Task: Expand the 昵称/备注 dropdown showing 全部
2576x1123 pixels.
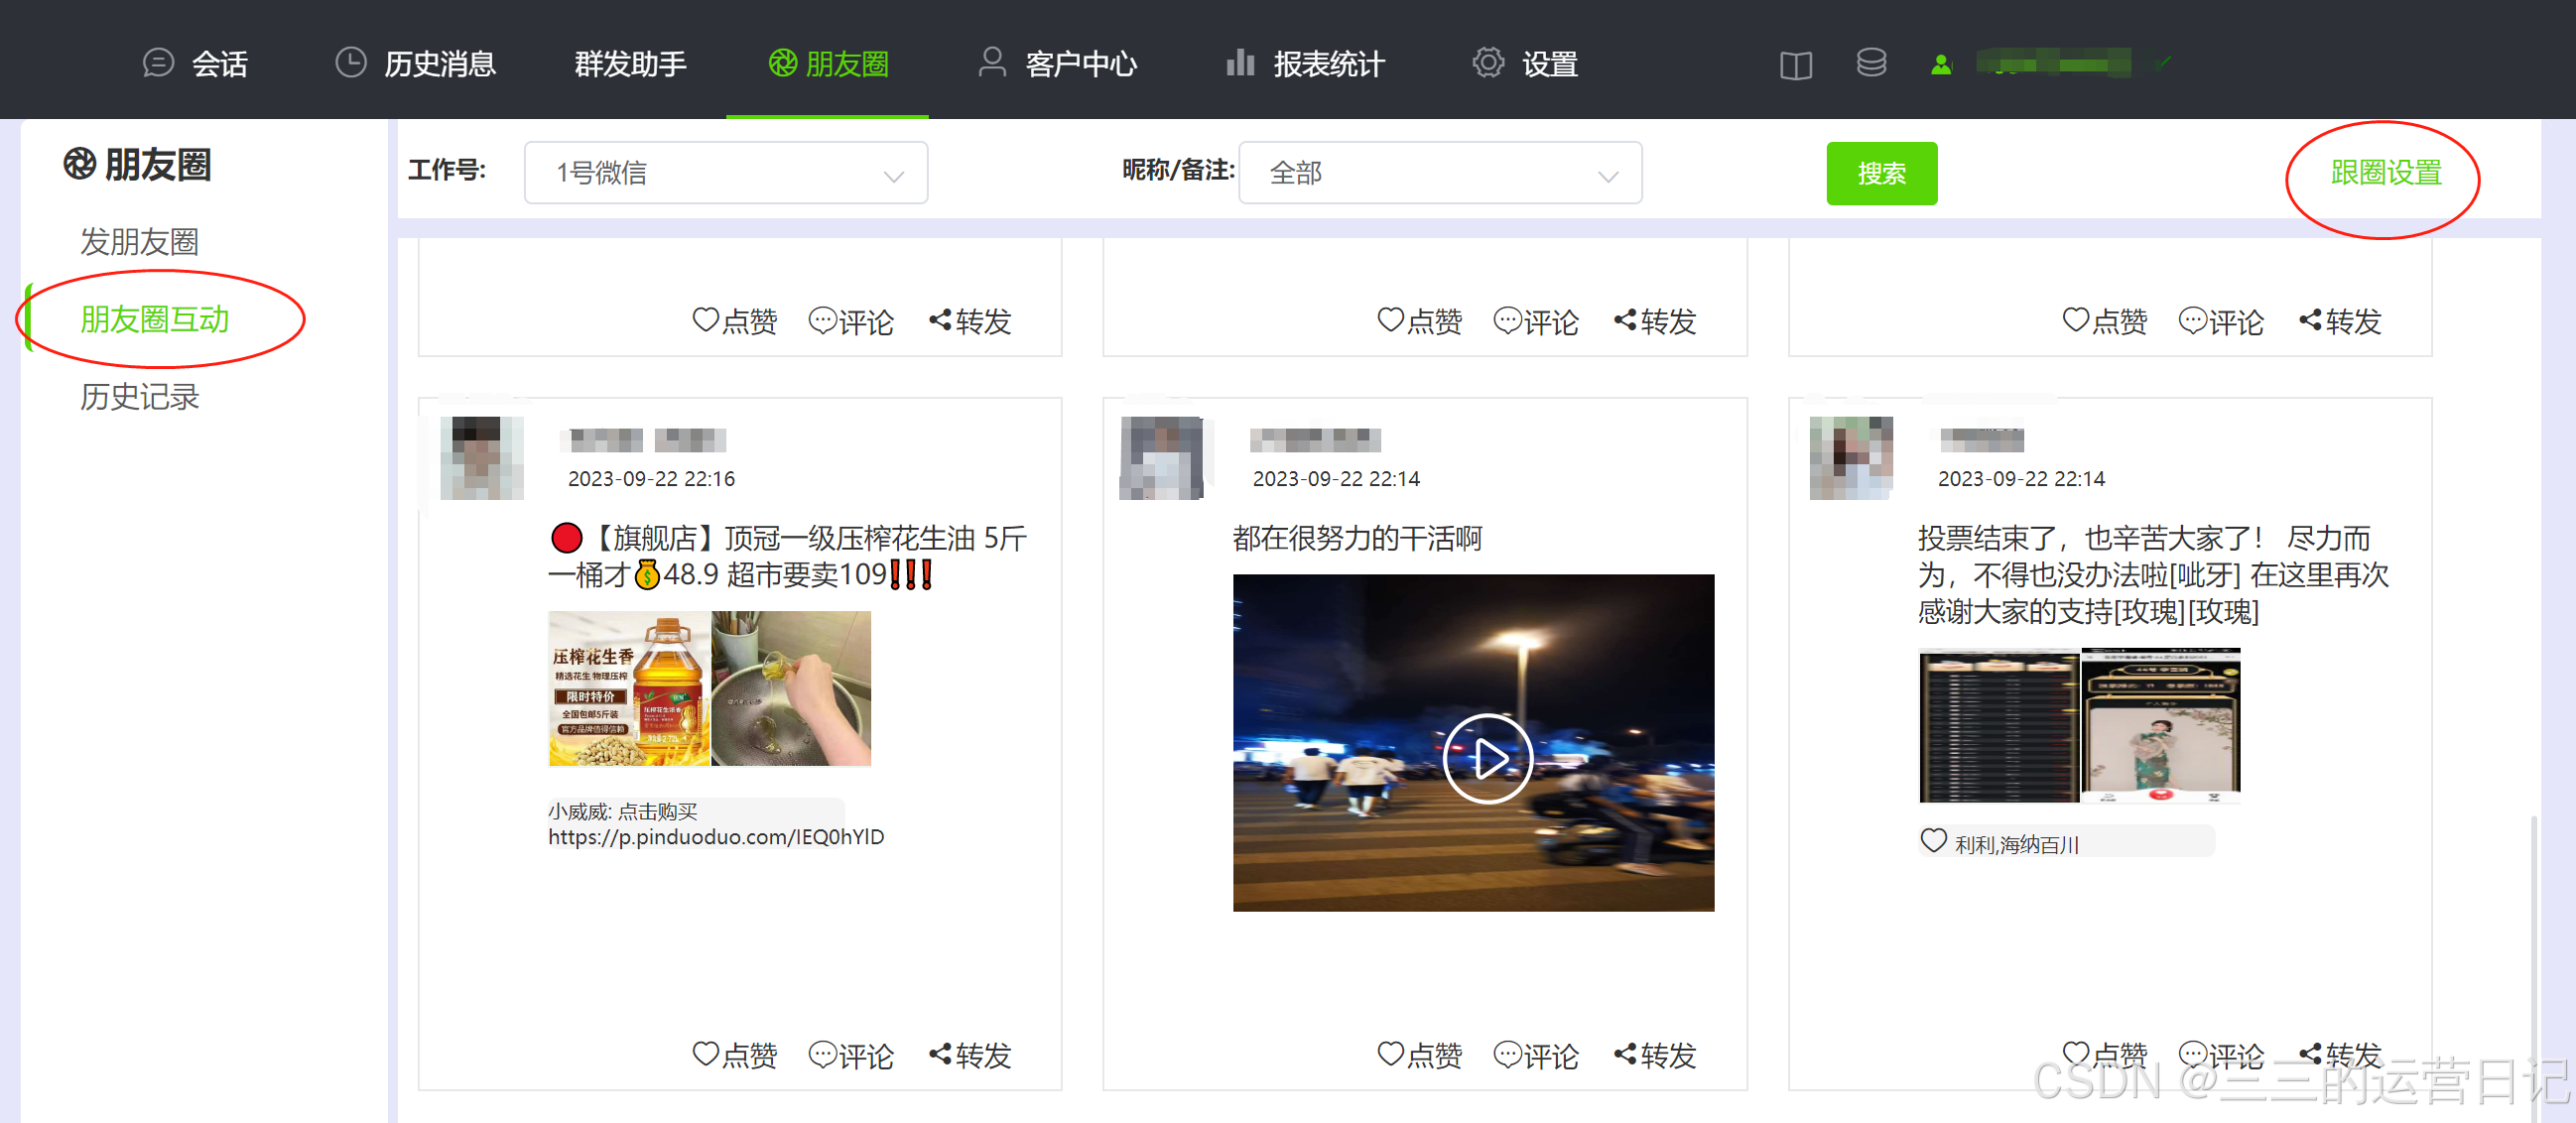Action: [1439, 173]
